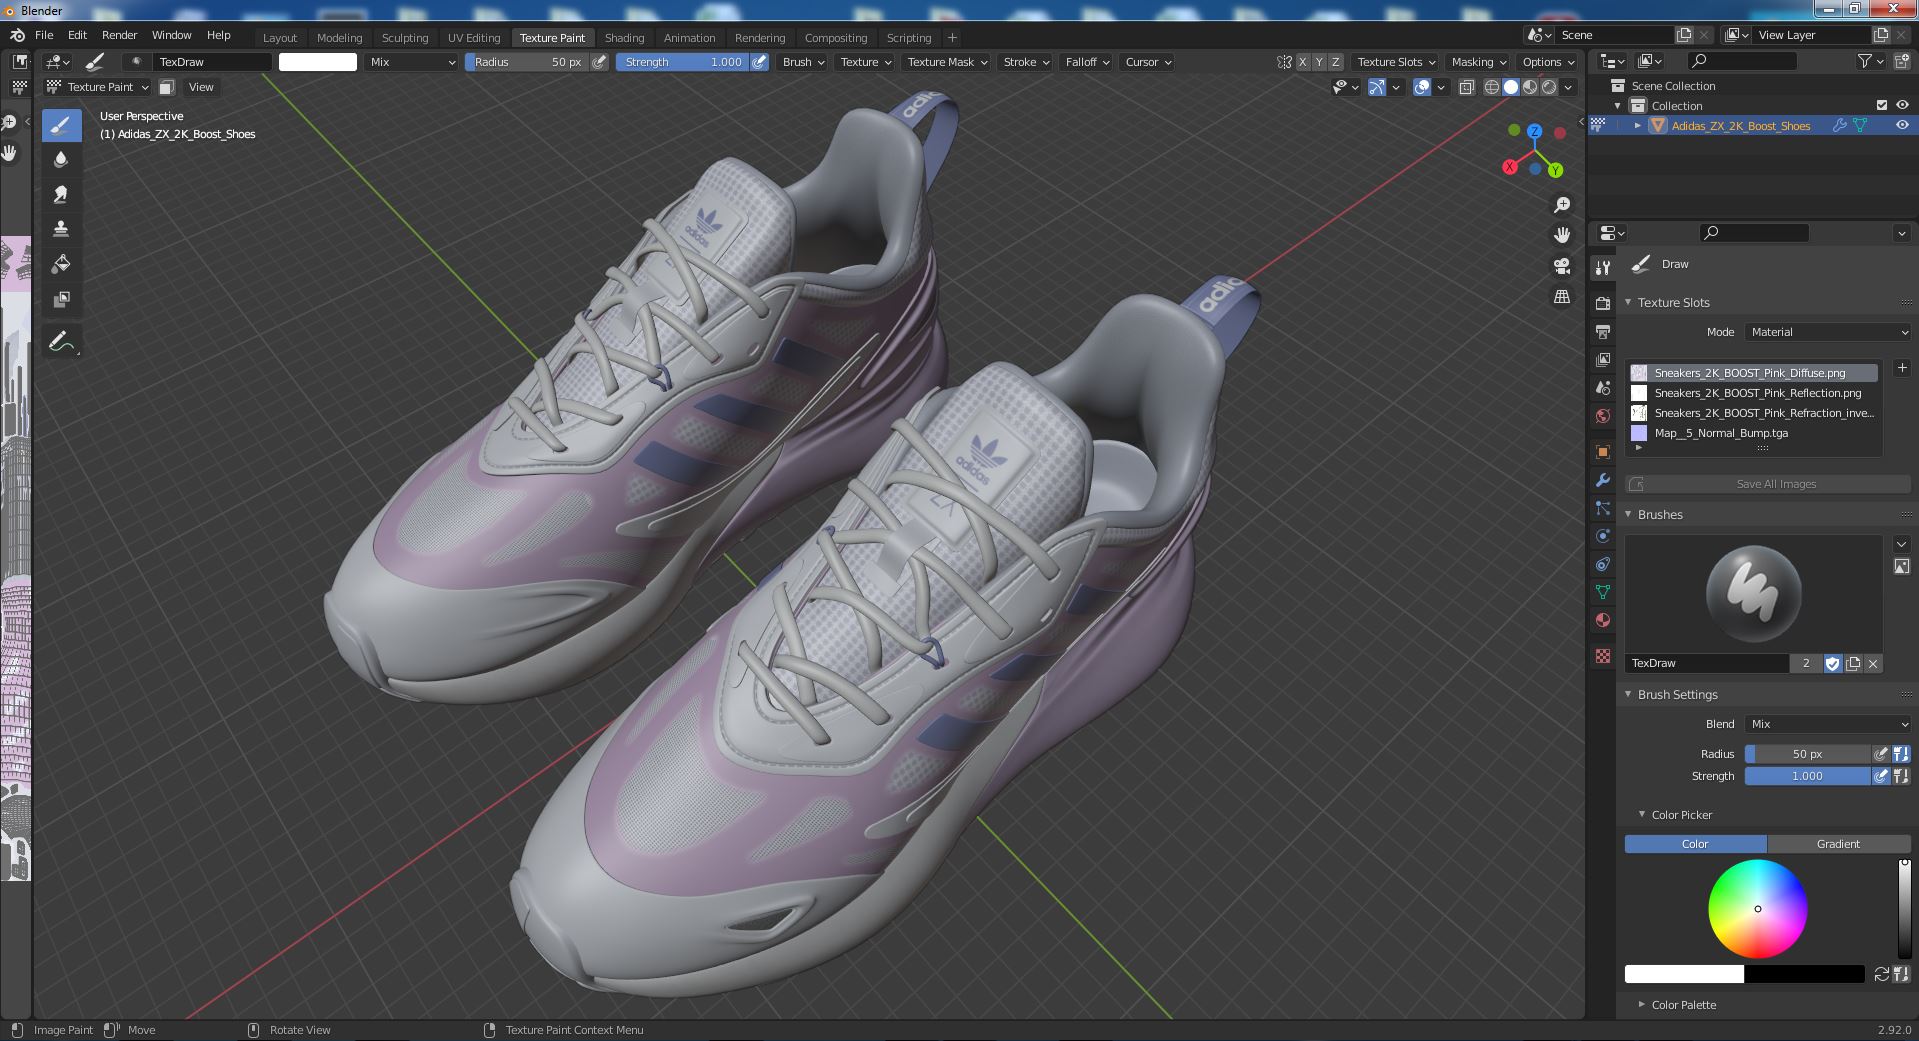Toggle viewport overlays display
Viewport: 1919px width, 1041px height.
[1422, 87]
